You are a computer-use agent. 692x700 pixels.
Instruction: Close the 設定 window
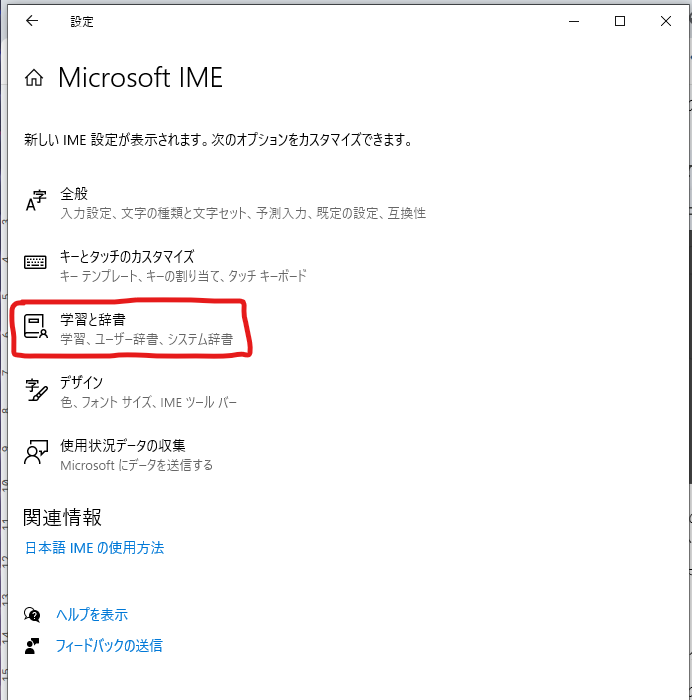click(666, 21)
